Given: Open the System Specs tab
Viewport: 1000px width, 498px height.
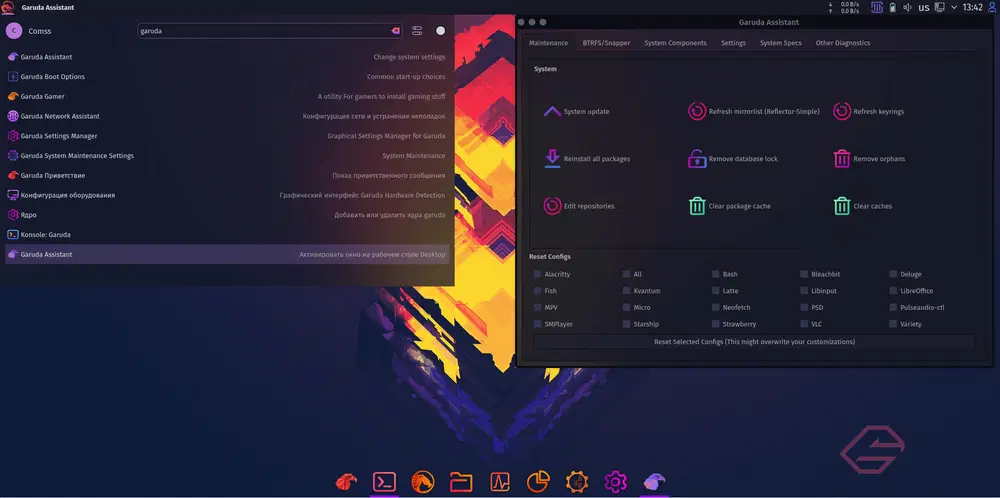Looking at the screenshot, I should click(781, 43).
